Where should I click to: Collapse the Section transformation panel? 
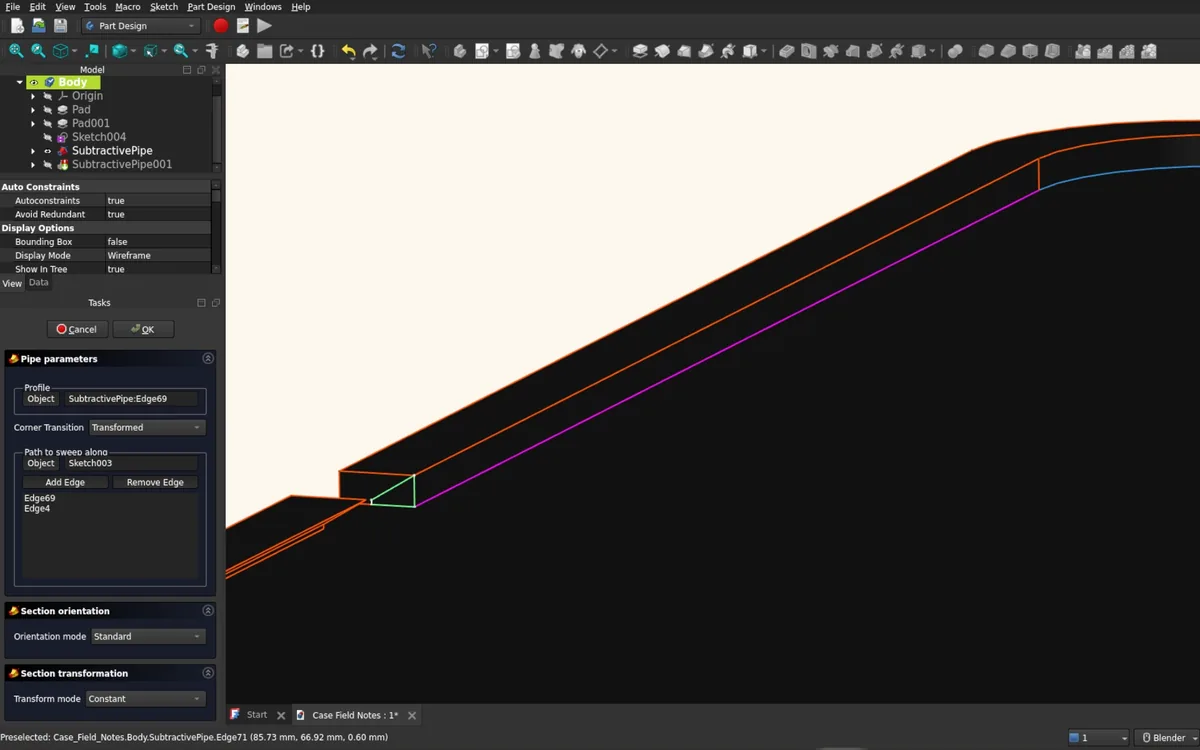tap(208, 673)
